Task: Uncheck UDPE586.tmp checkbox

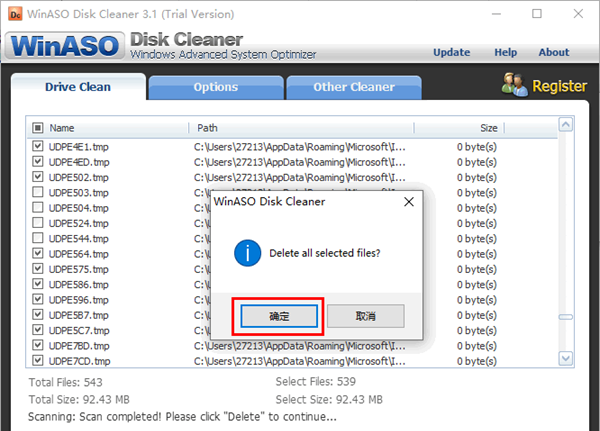Action: point(38,284)
